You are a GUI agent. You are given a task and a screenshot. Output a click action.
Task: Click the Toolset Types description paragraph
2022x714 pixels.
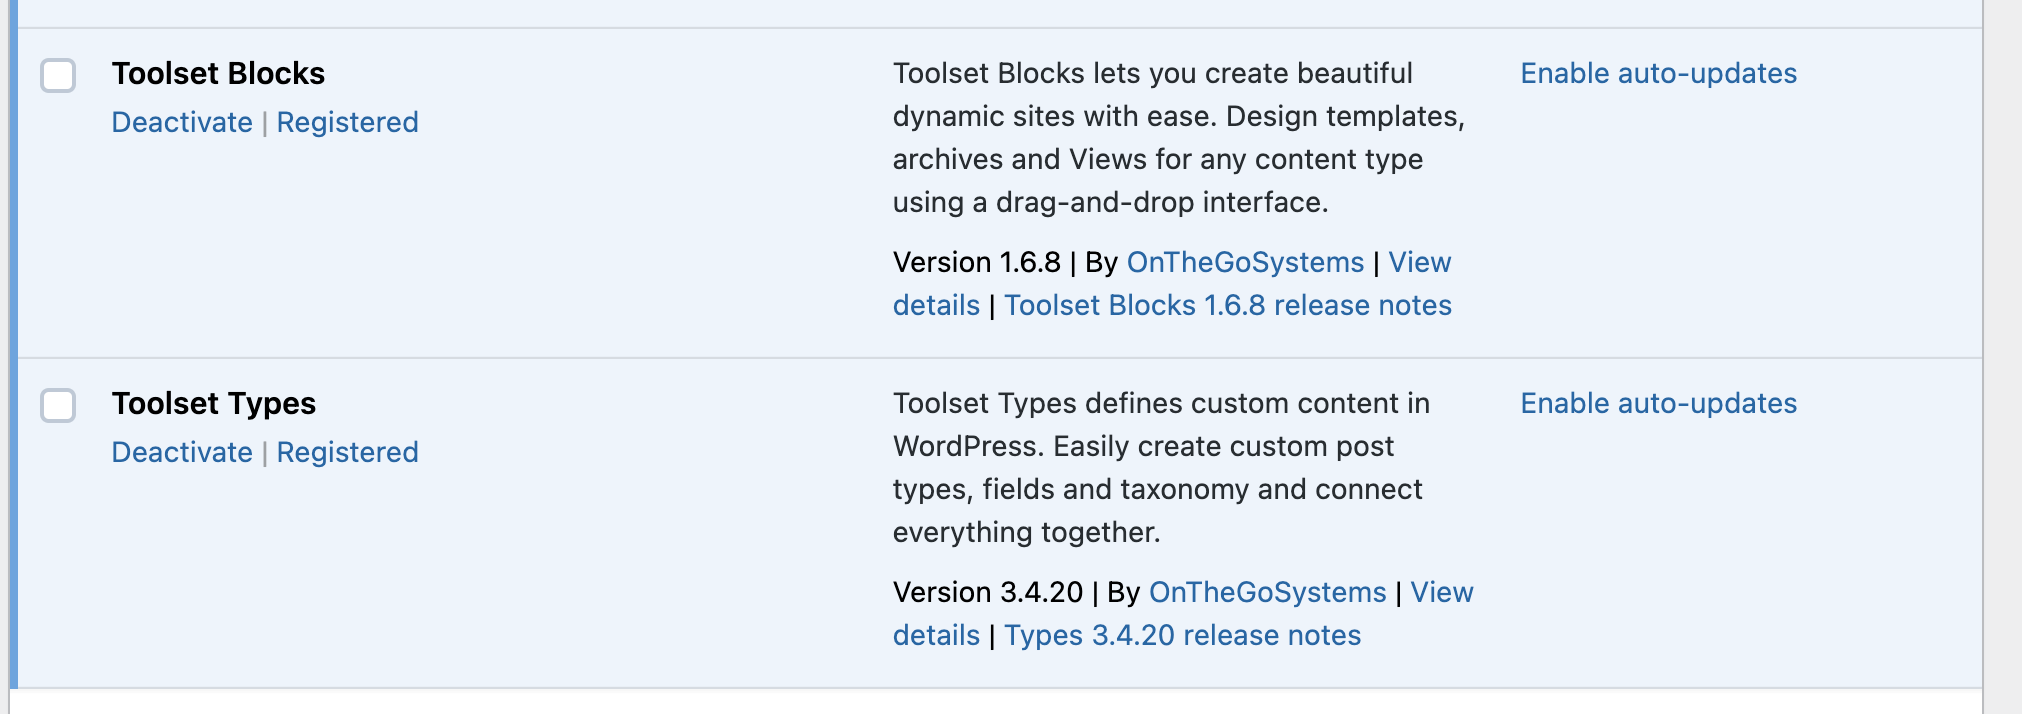(x=1161, y=468)
